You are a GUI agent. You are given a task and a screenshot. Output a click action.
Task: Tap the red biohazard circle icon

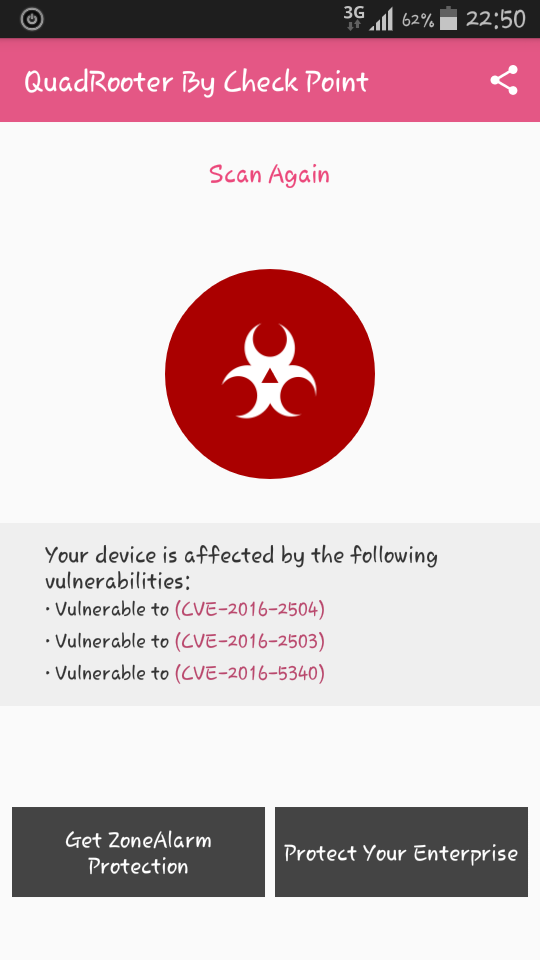pyautogui.click(x=270, y=373)
